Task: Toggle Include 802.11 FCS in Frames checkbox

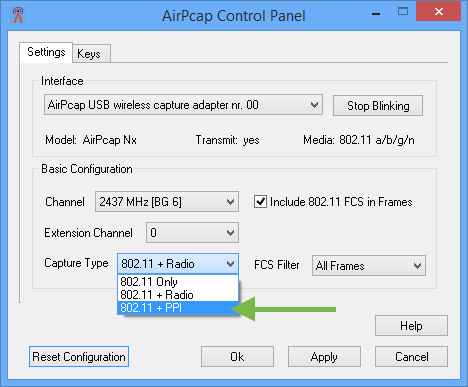Action: click(260, 202)
